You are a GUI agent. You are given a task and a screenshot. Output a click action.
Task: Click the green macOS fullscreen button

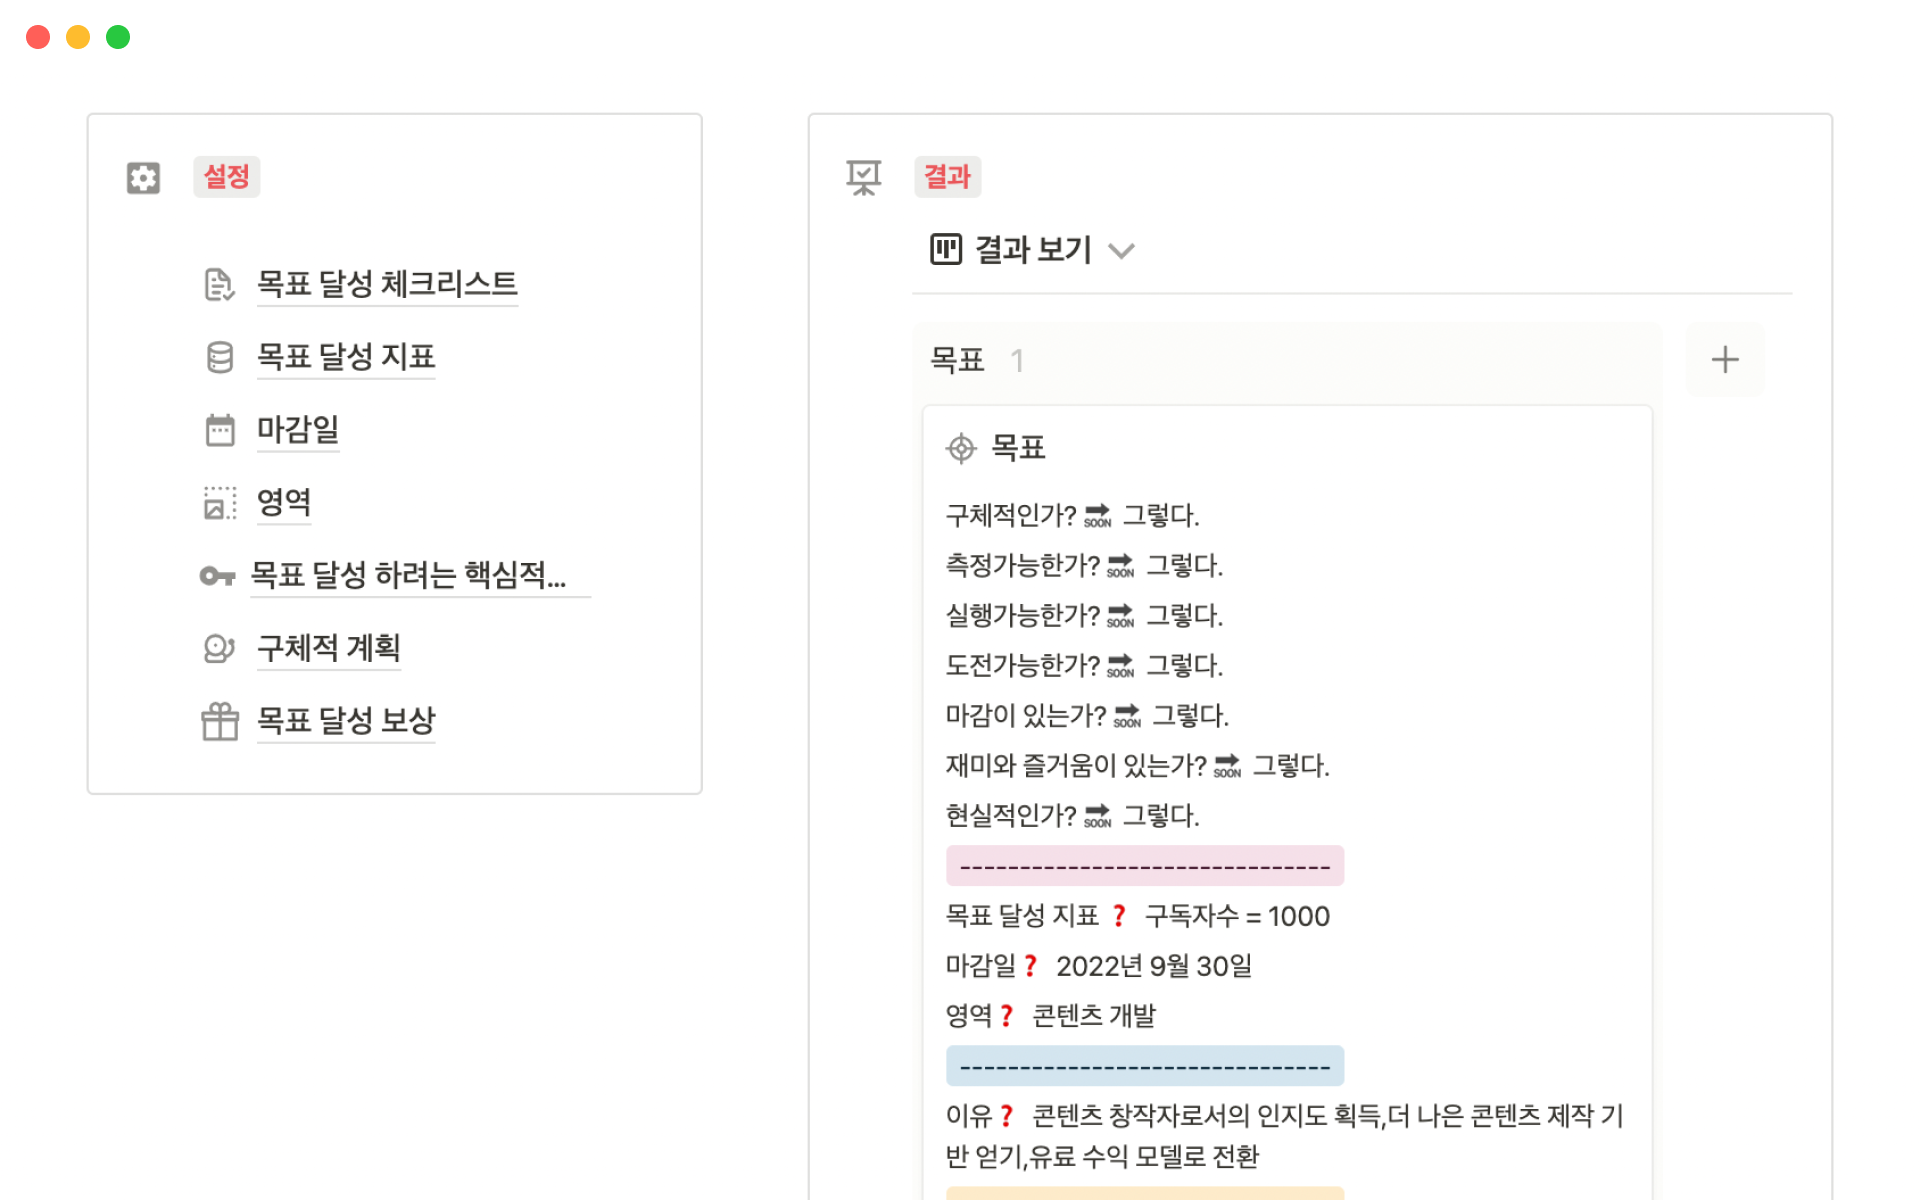(x=118, y=37)
